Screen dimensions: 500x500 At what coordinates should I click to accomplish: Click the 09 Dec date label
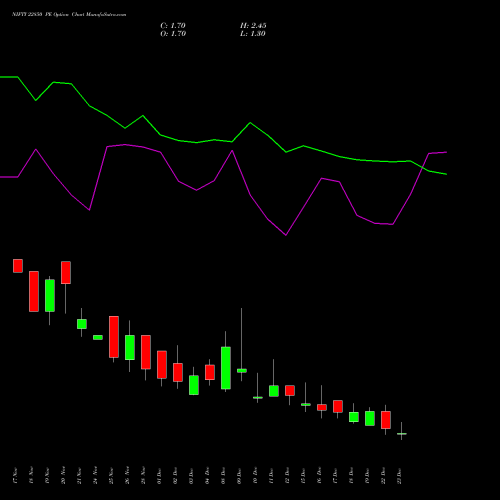pyautogui.click(x=239, y=476)
